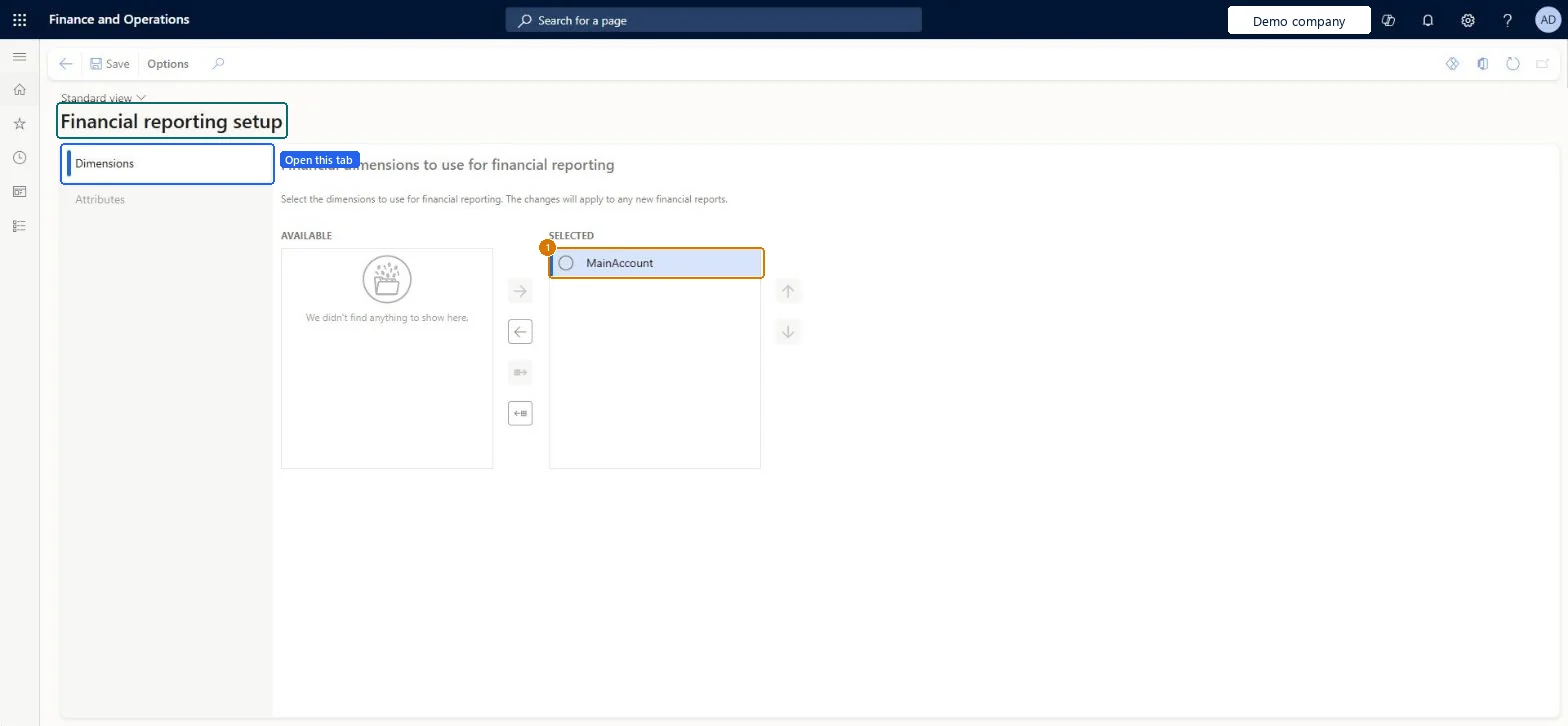
Task: Click the Power Apps diamond icon
Action: pyautogui.click(x=1453, y=64)
